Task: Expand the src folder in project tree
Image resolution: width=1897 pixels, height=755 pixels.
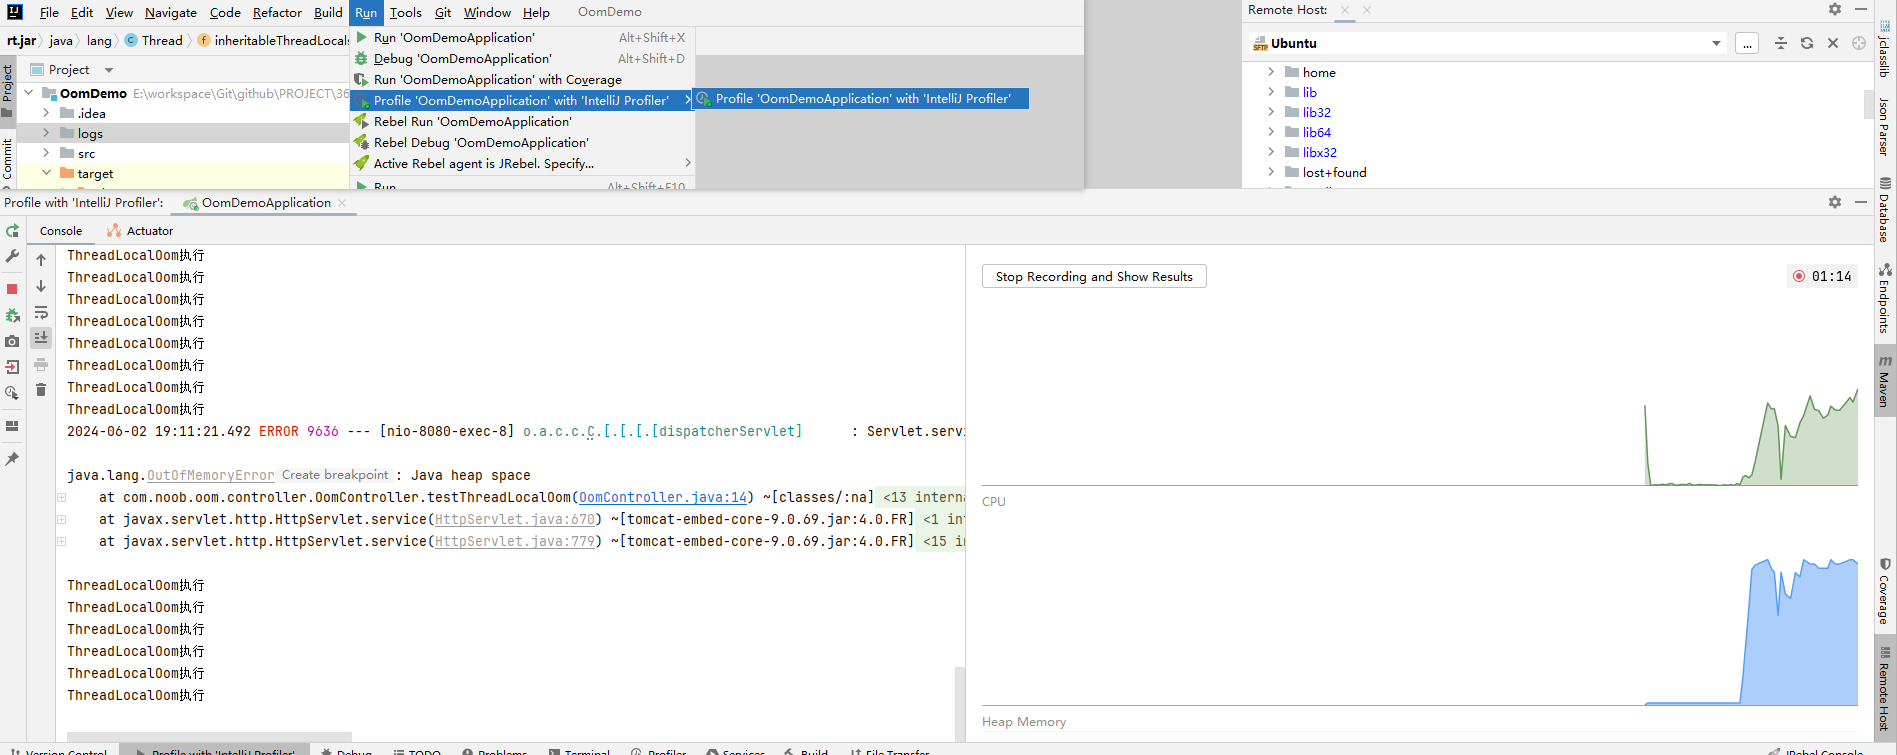Action: [x=46, y=153]
